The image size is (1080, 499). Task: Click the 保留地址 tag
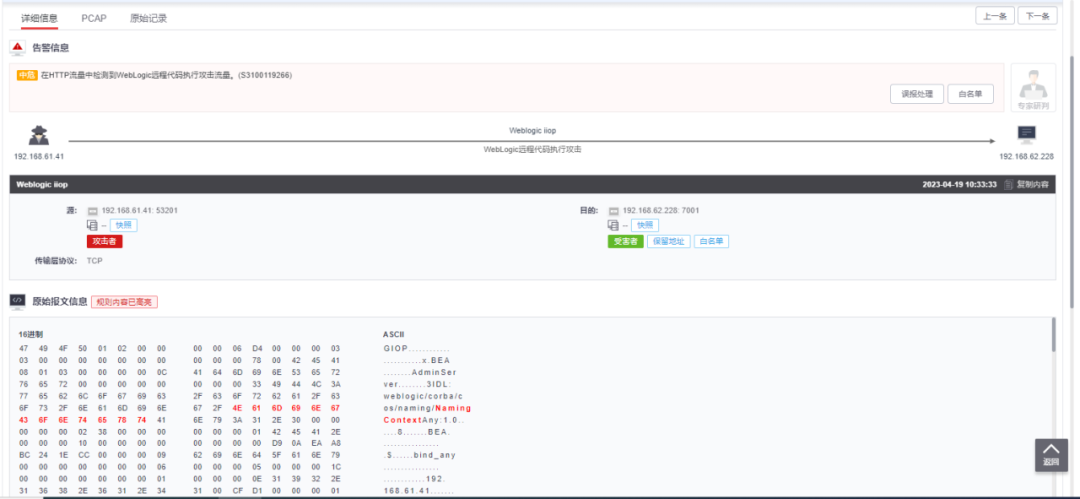pos(668,242)
